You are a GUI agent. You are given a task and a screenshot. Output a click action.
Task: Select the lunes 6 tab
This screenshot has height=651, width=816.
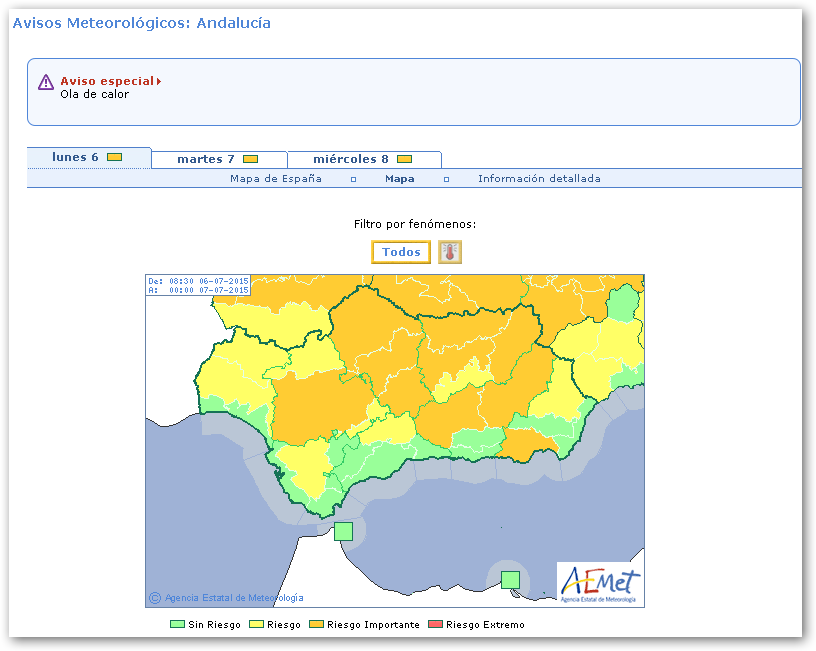[76, 158]
